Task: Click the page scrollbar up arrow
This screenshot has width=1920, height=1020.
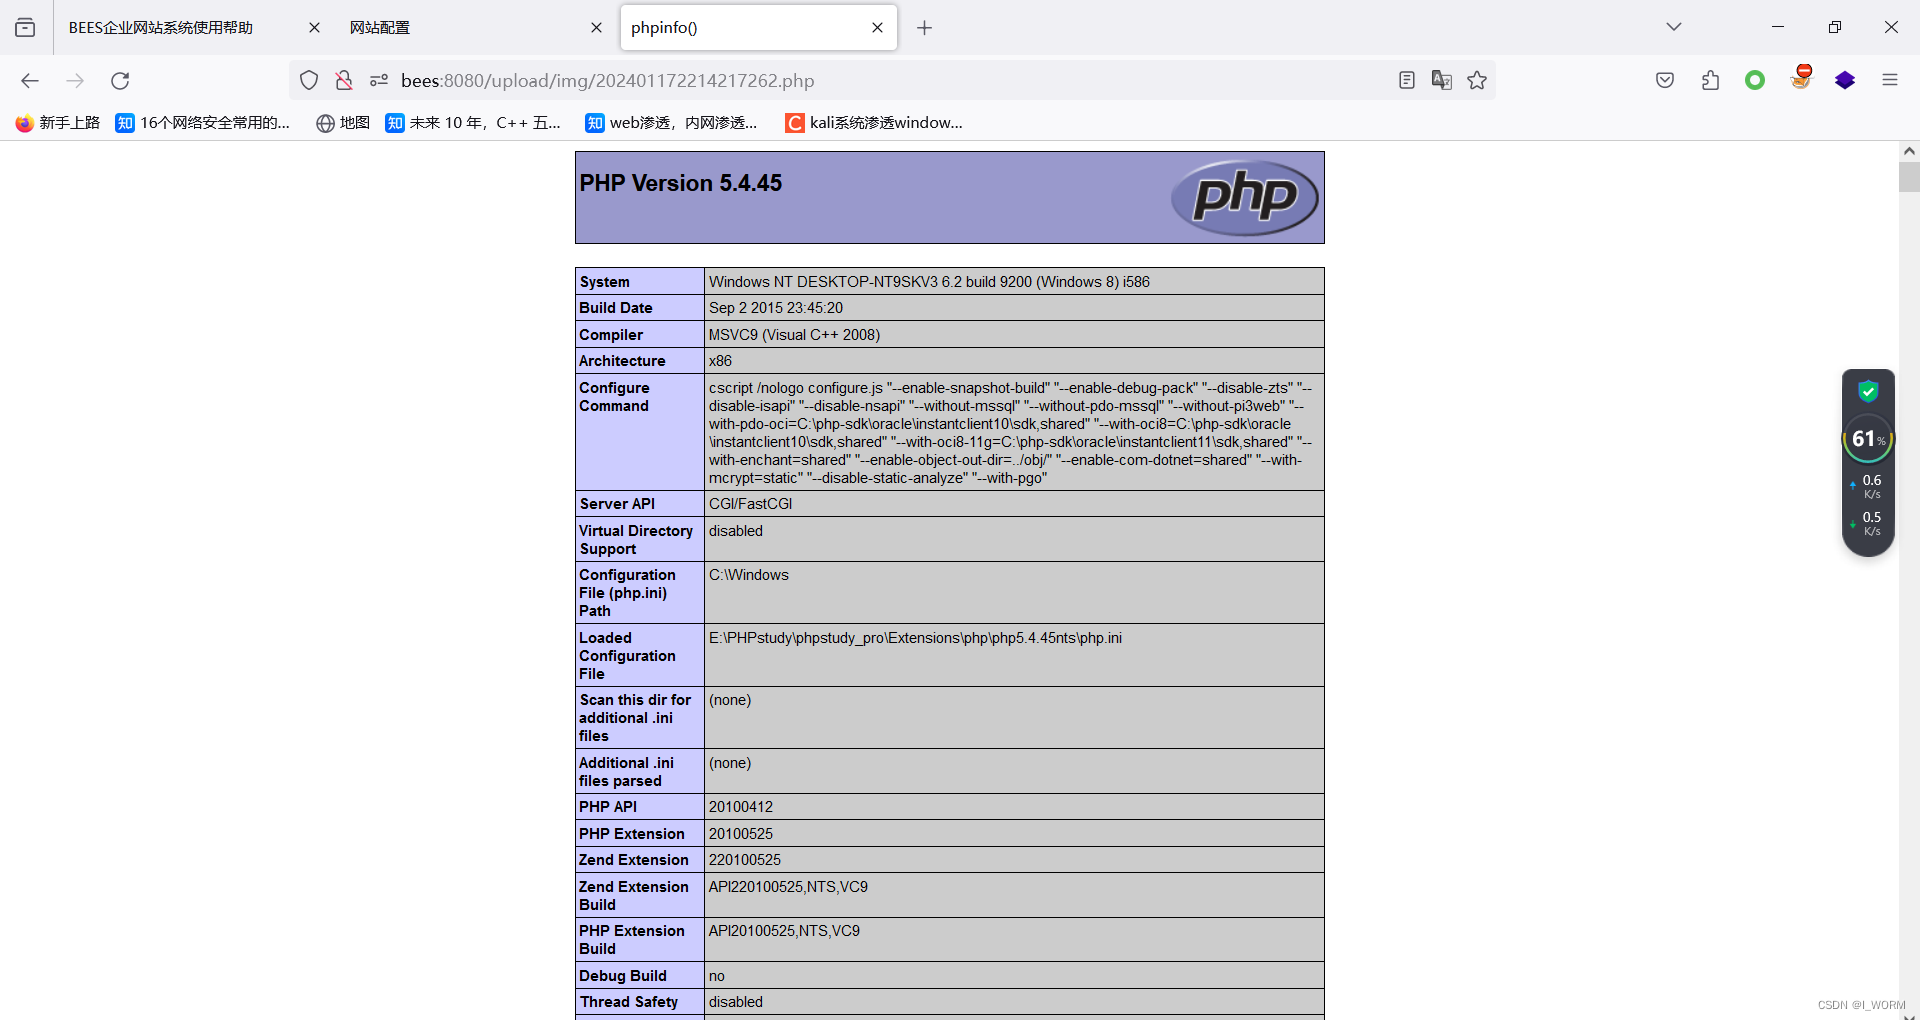Action: click(x=1909, y=151)
